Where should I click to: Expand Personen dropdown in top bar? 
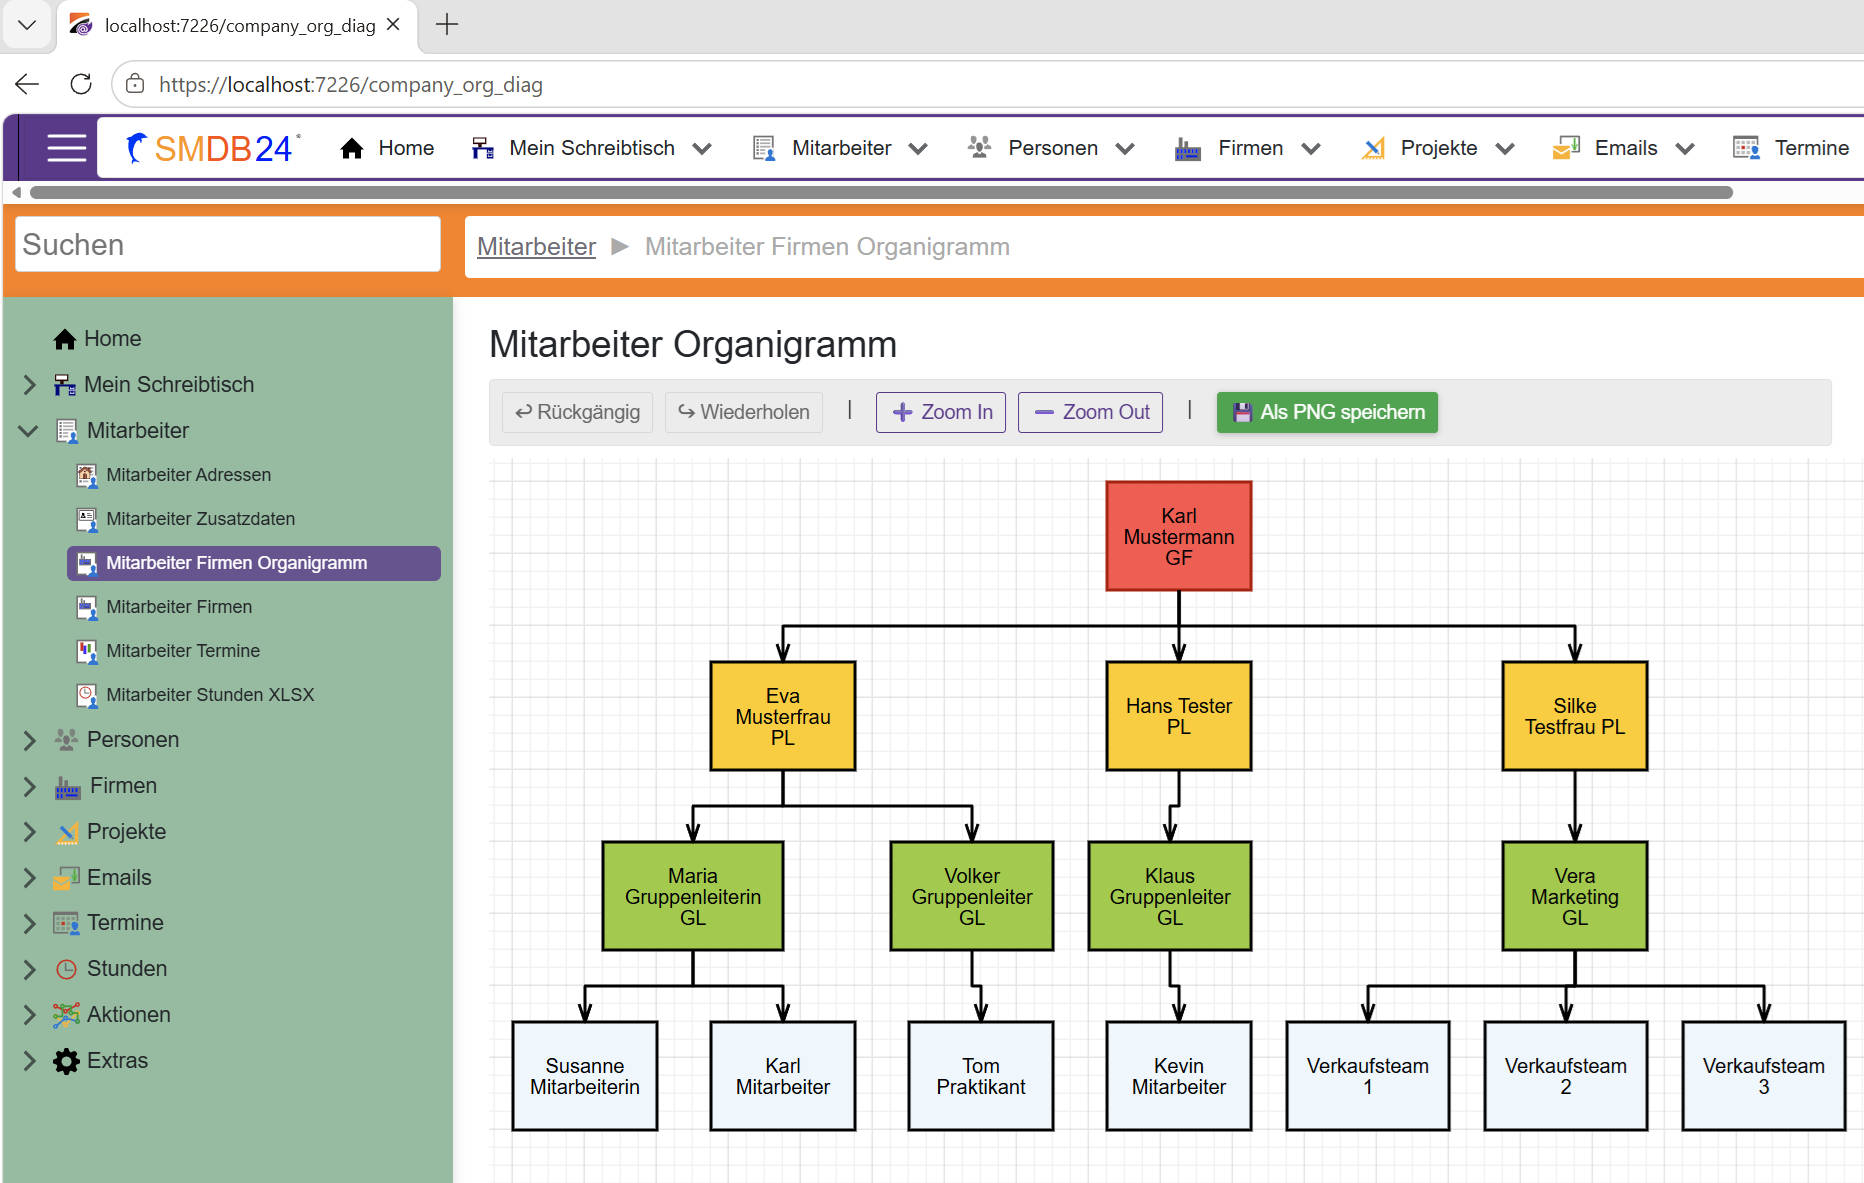(1125, 149)
